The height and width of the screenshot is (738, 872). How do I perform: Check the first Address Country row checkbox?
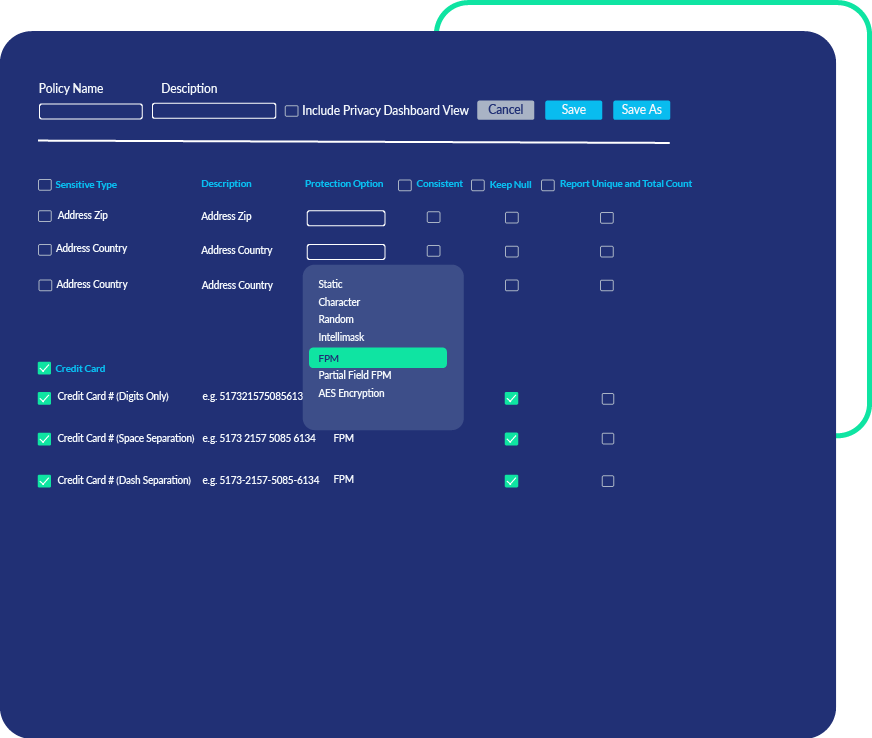44,250
